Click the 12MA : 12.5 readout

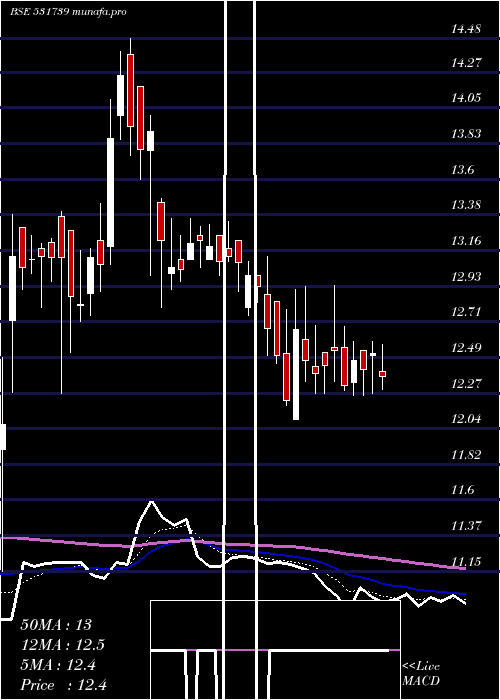[x=62, y=645]
